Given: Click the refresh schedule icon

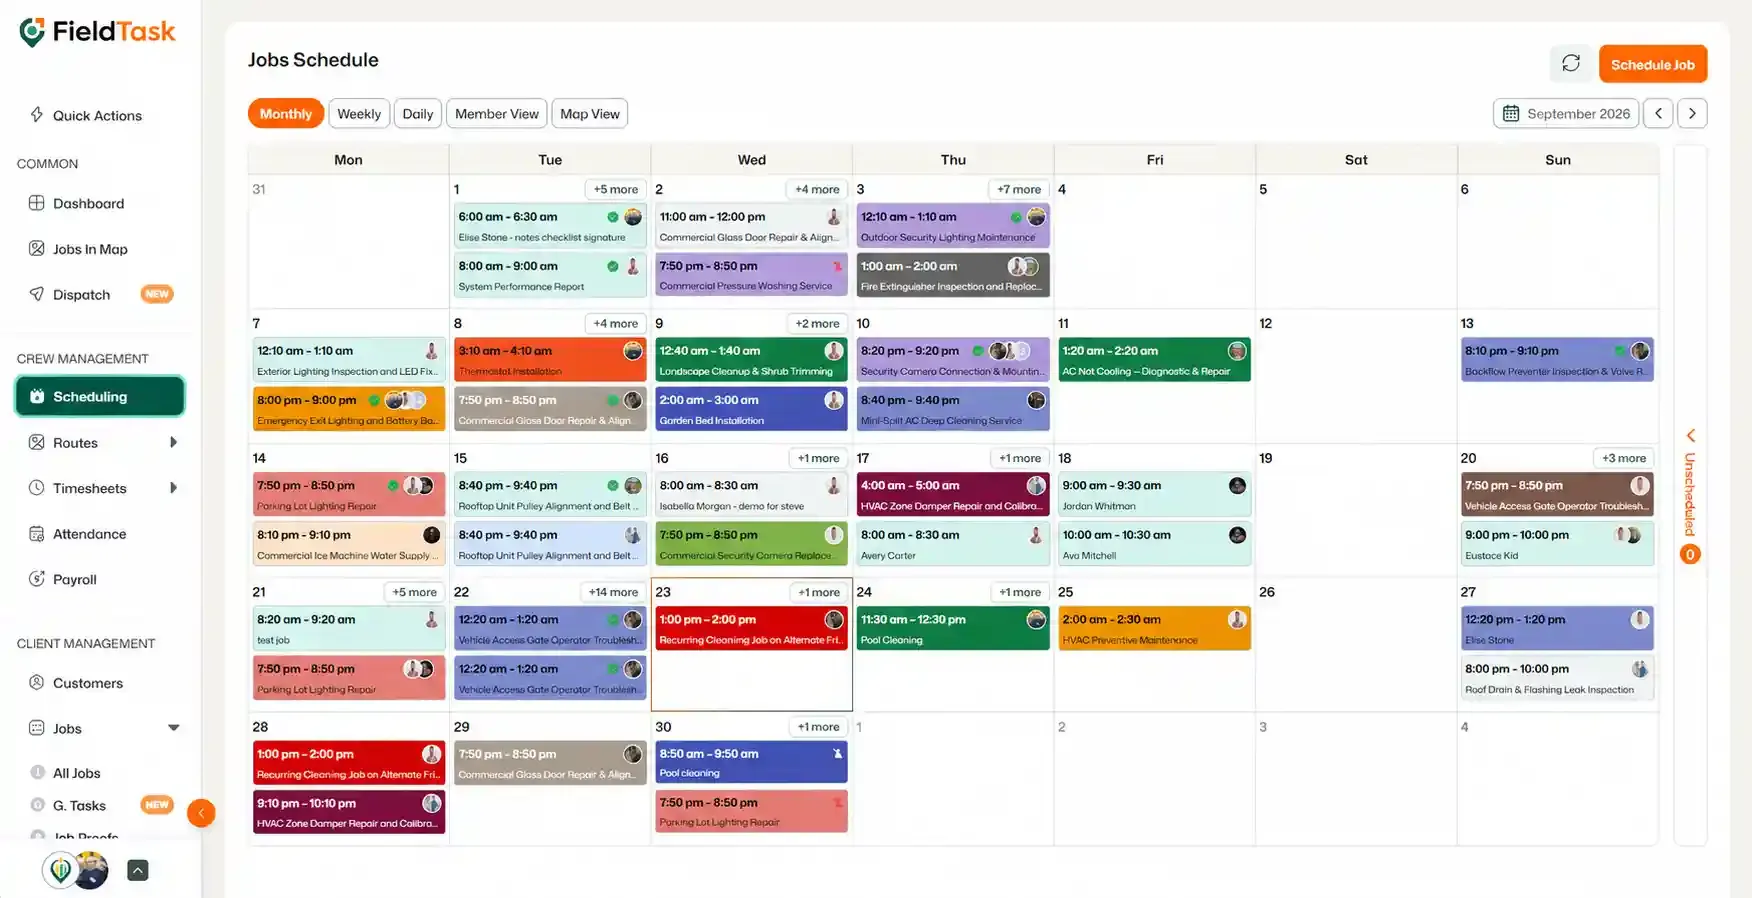Looking at the screenshot, I should click(1571, 64).
